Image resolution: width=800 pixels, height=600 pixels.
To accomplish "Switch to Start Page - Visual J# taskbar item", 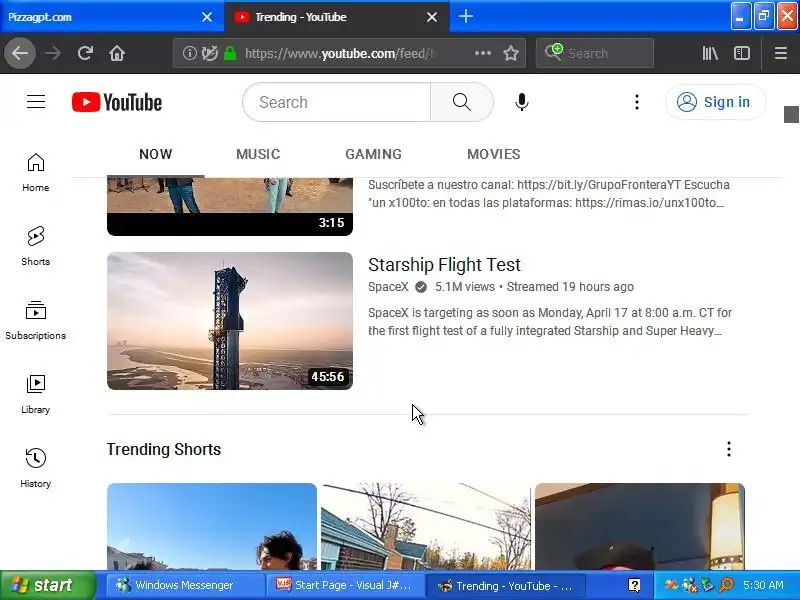I will [x=343, y=585].
